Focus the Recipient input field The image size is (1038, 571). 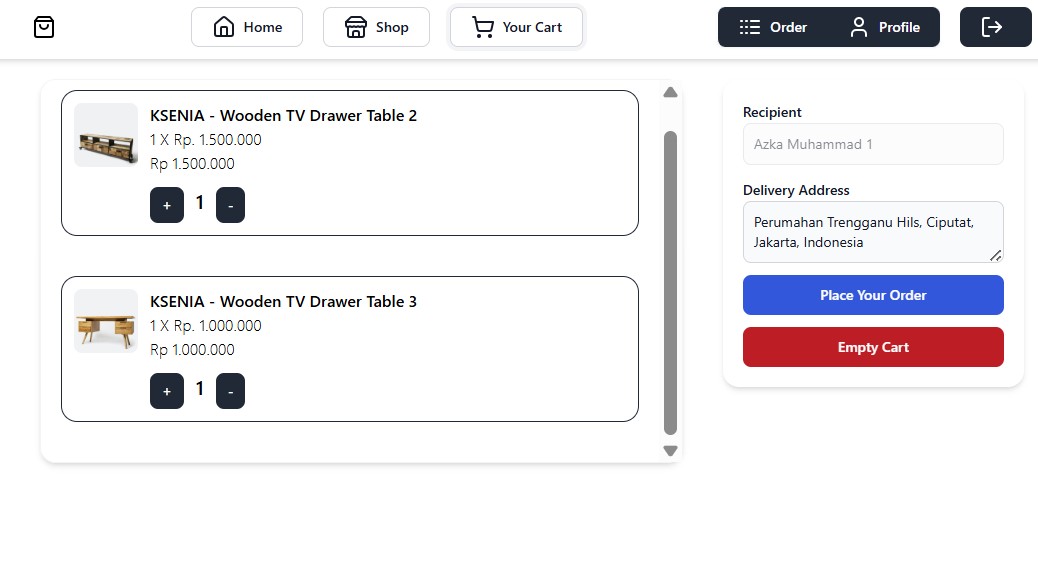point(873,144)
